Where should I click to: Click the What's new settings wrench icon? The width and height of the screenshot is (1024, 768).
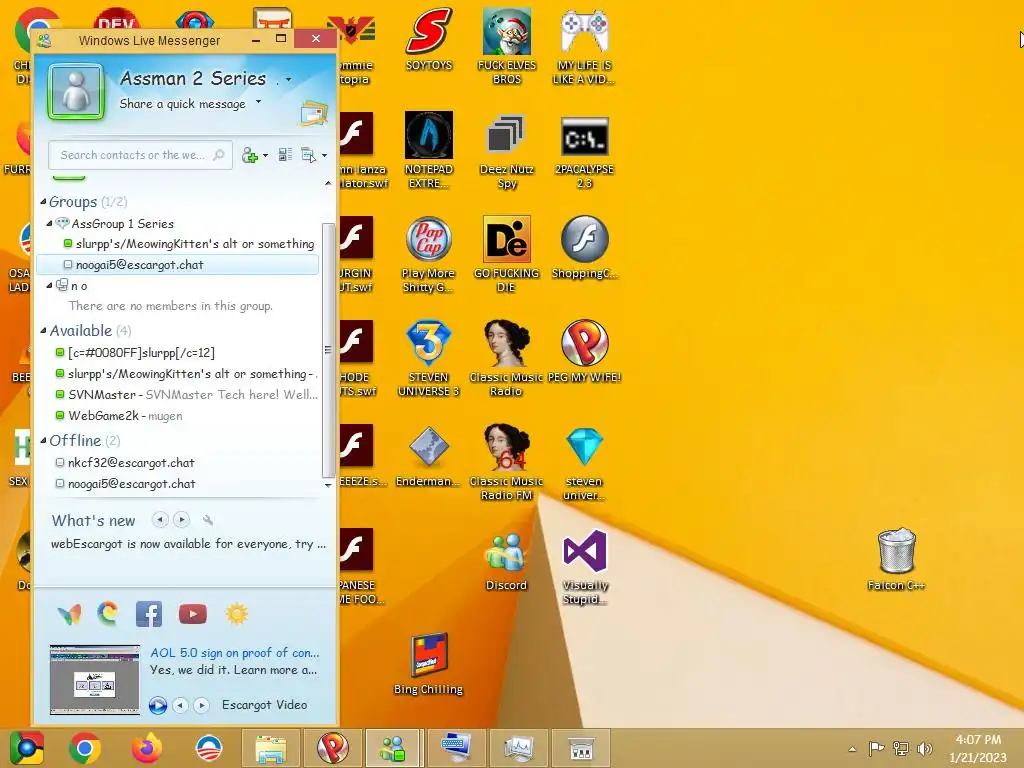tap(208, 520)
